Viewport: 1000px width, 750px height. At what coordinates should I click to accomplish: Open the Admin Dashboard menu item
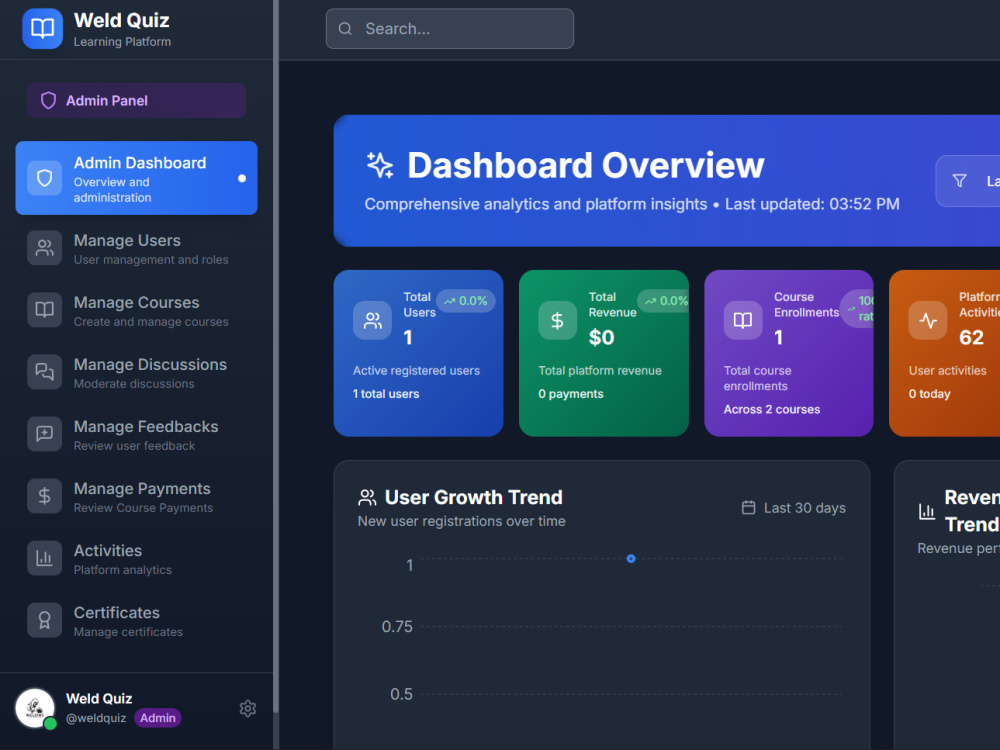[136, 178]
